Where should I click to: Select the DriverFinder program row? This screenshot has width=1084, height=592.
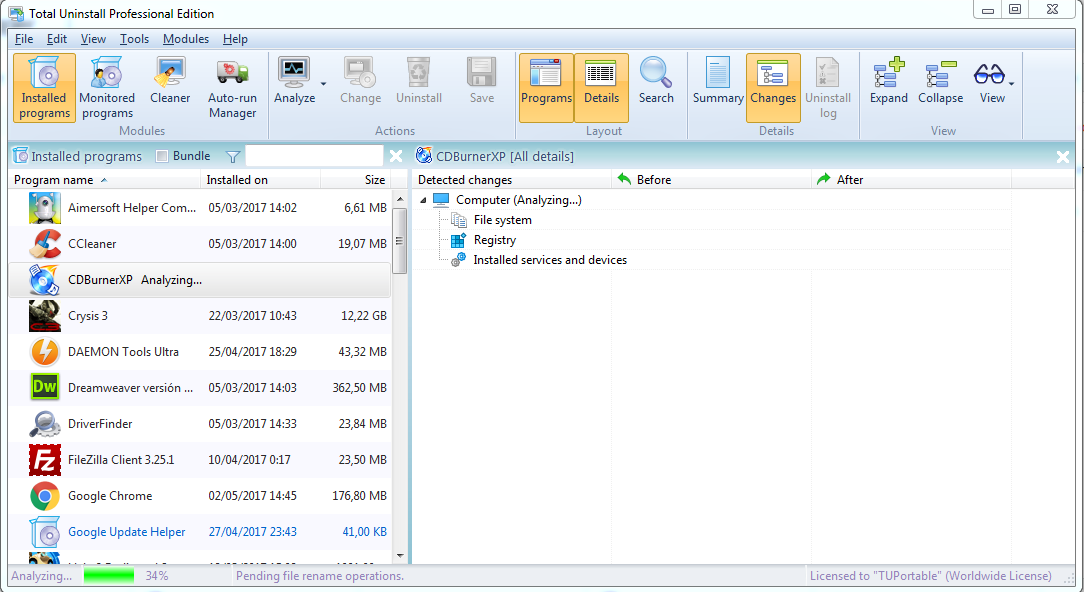pyautogui.click(x=200, y=423)
